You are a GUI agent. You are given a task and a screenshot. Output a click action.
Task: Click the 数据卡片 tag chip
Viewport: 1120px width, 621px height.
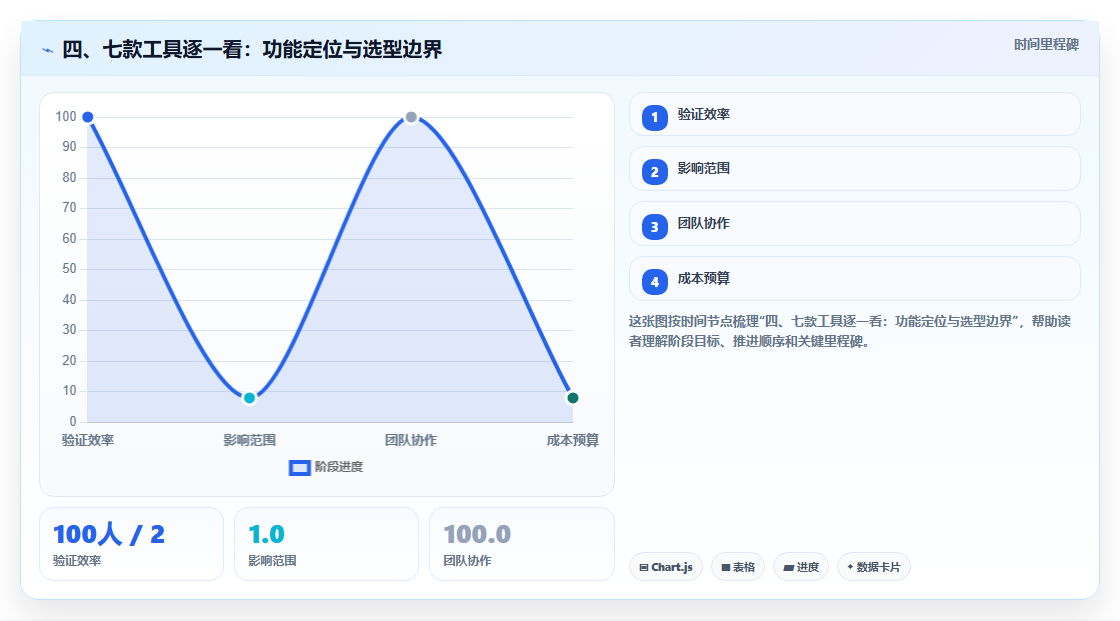click(874, 567)
